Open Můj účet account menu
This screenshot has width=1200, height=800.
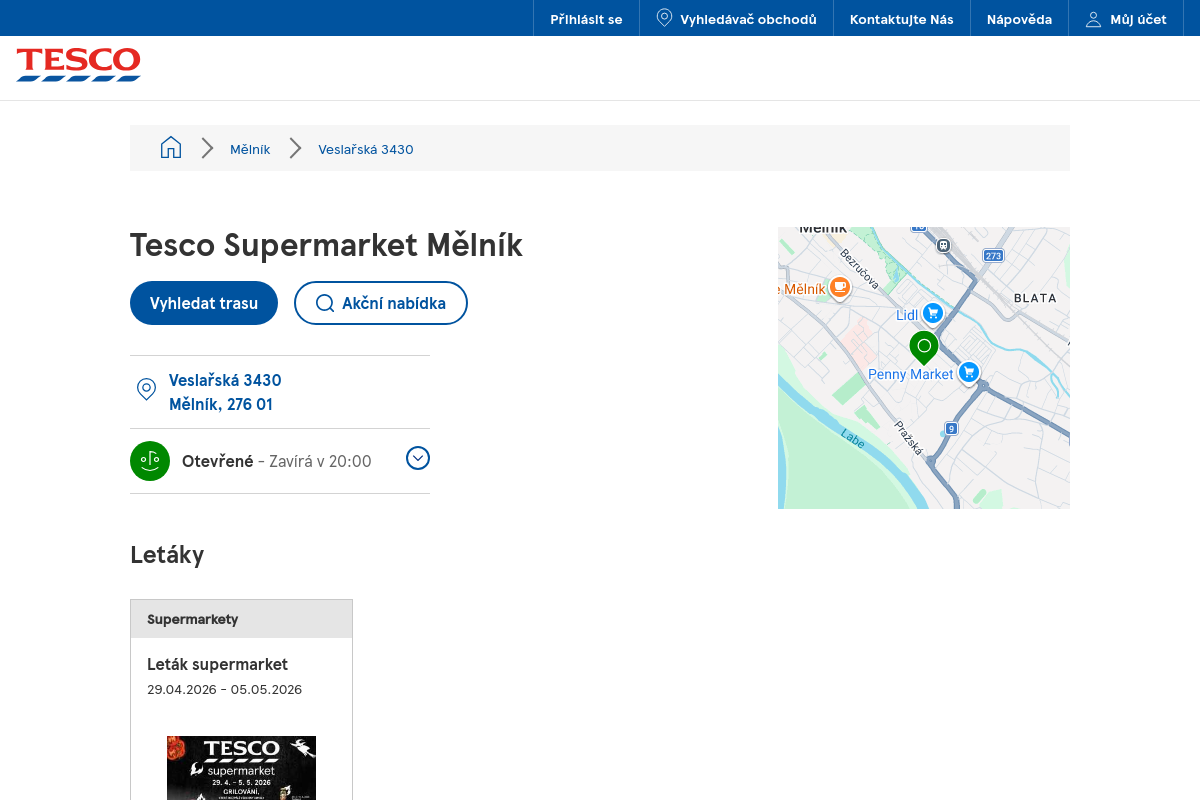1126,19
